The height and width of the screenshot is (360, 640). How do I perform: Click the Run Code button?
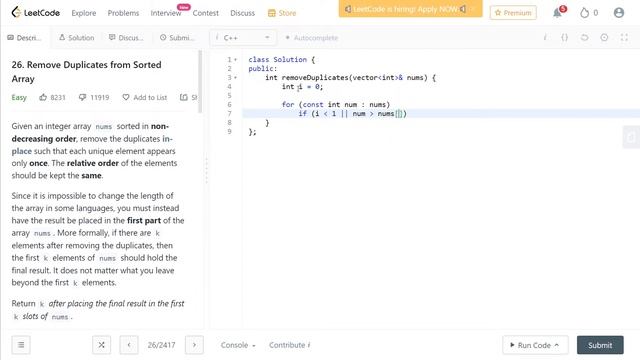(x=534, y=345)
